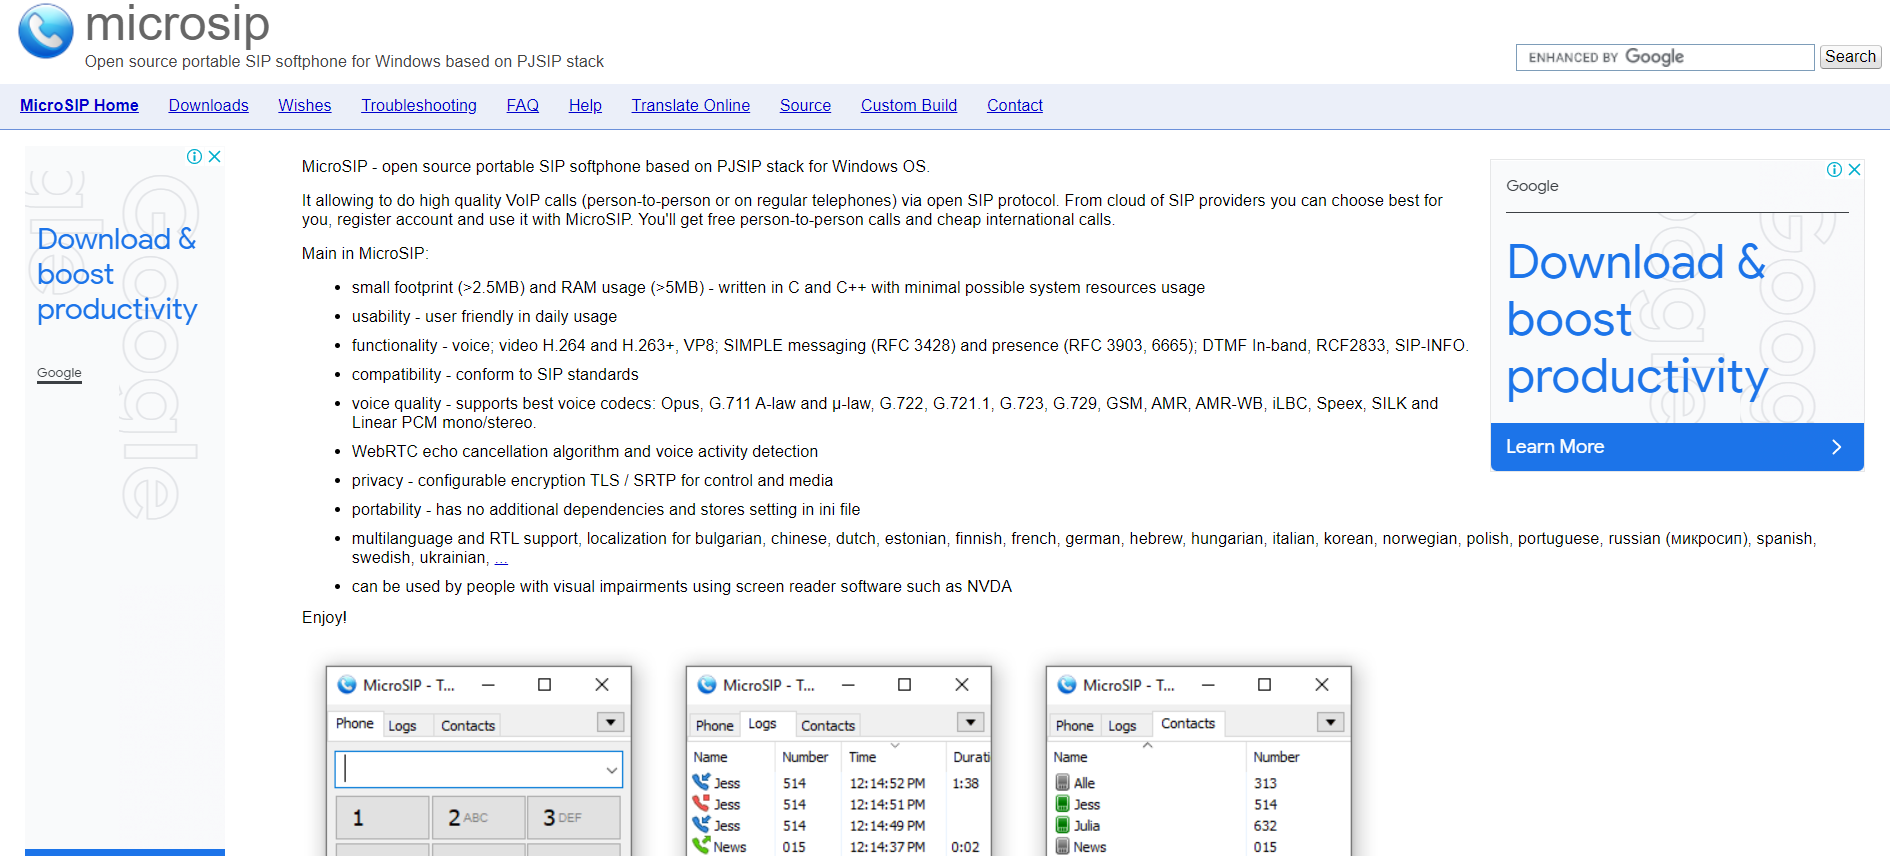Open the Contact link

[1015, 105]
